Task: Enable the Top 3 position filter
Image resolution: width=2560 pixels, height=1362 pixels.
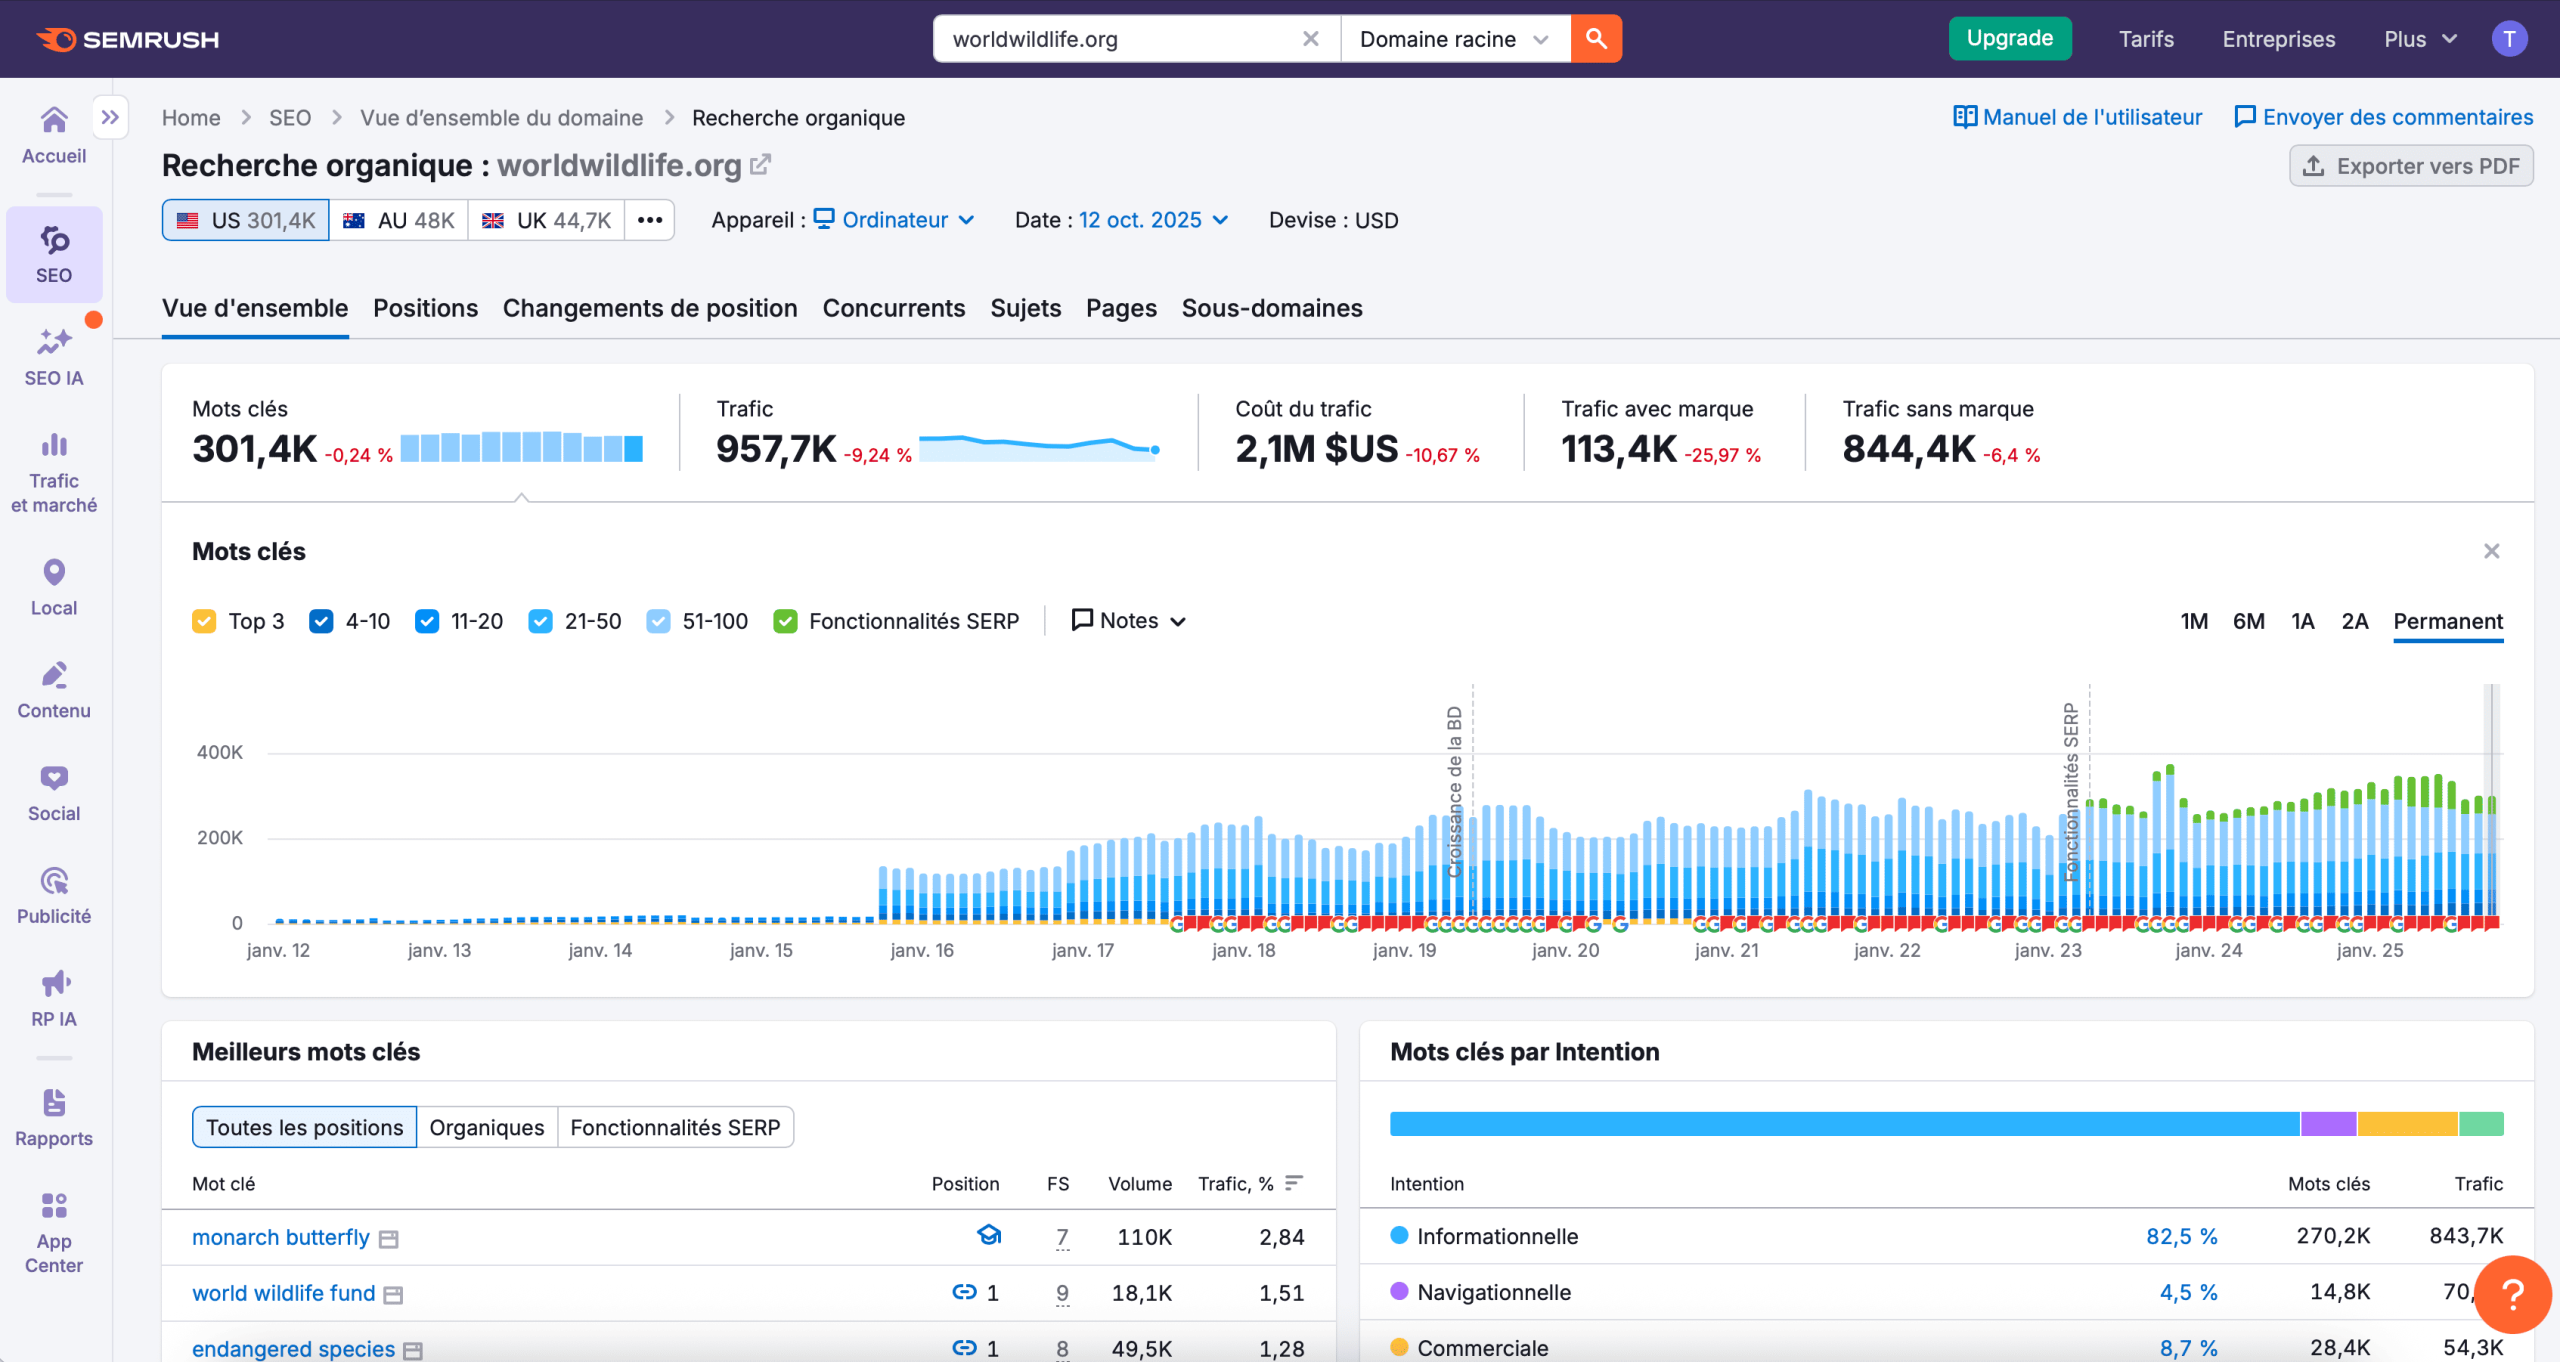Action: coord(204,620)
